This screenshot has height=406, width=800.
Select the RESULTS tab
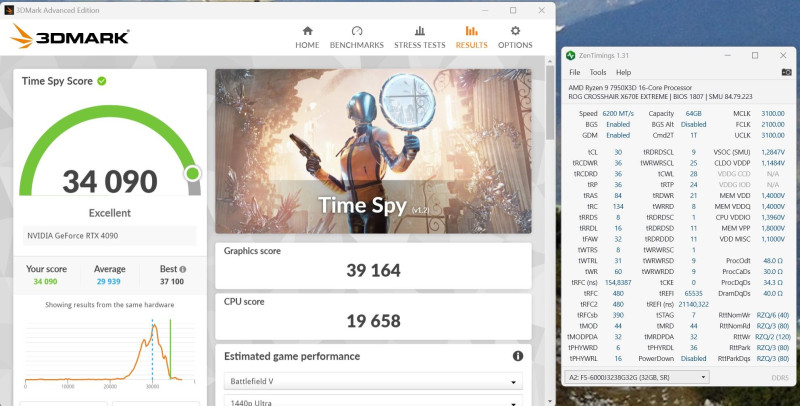coord(471,38)
